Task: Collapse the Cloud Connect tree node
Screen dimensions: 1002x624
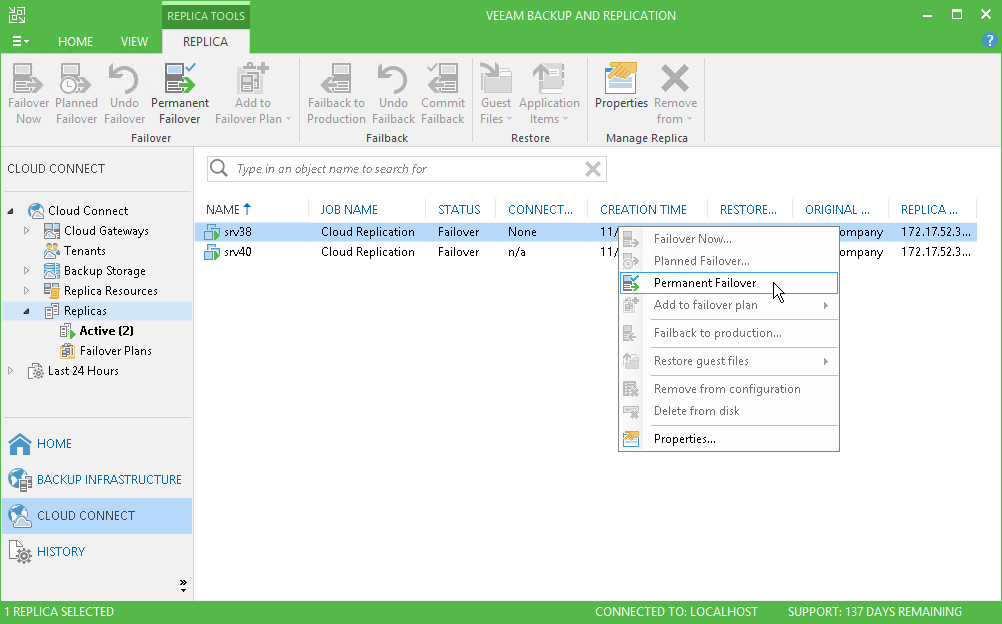Action: [x=11, y=211]
